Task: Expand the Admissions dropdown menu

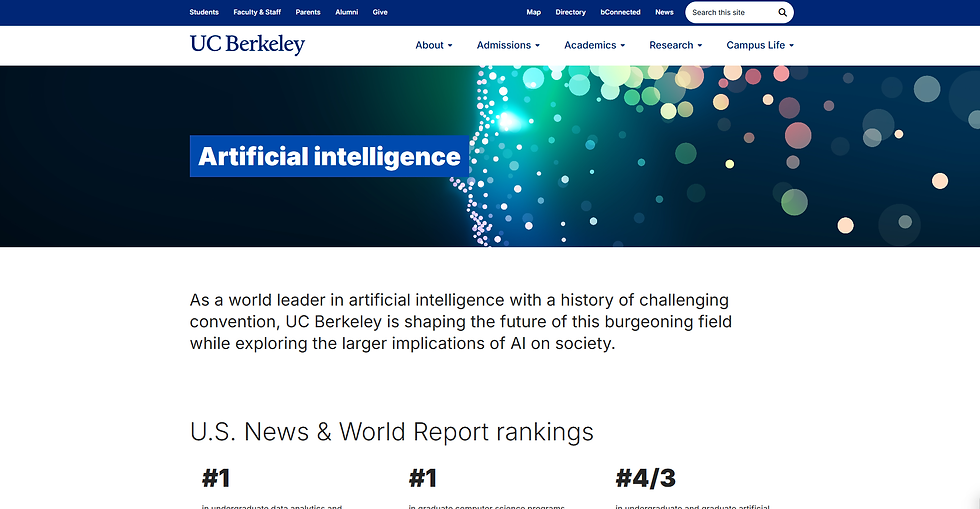Action: click(508, 45)
